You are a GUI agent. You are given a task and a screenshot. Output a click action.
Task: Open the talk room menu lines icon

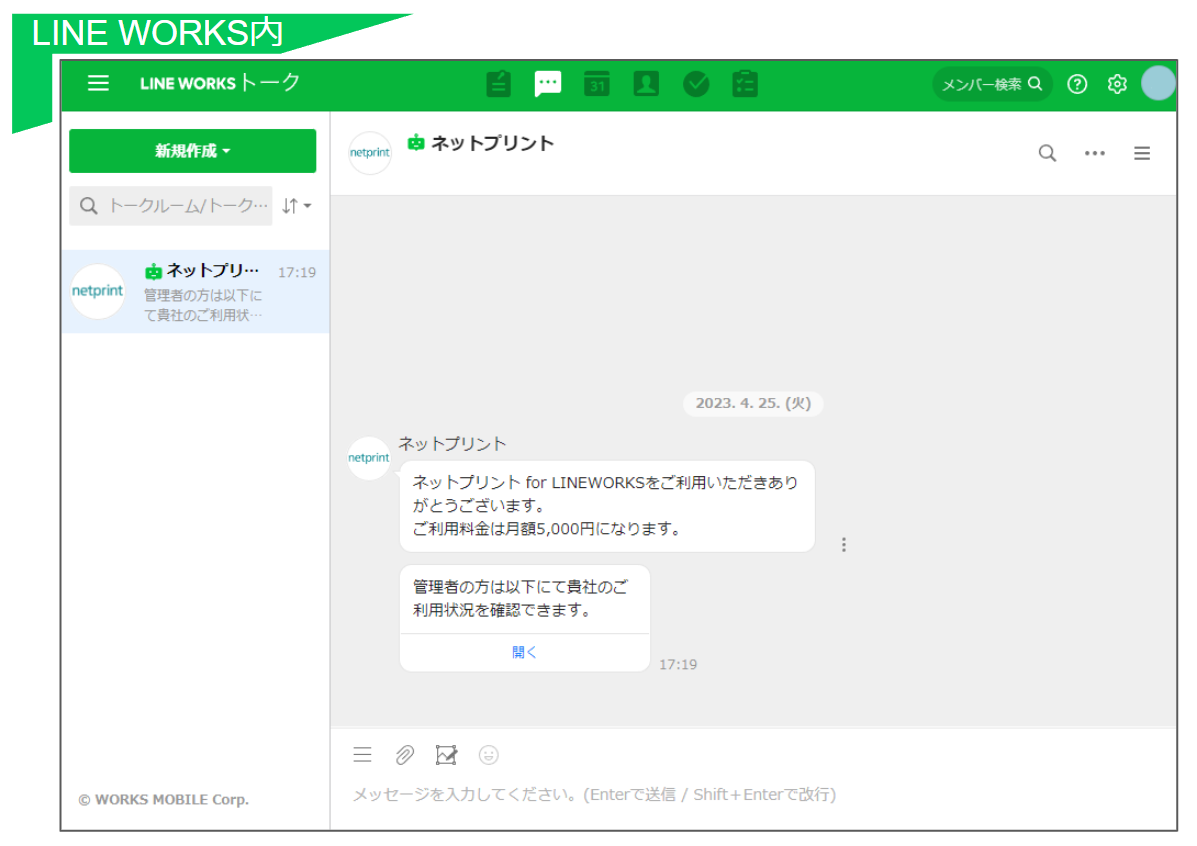tap(1142, 153)
